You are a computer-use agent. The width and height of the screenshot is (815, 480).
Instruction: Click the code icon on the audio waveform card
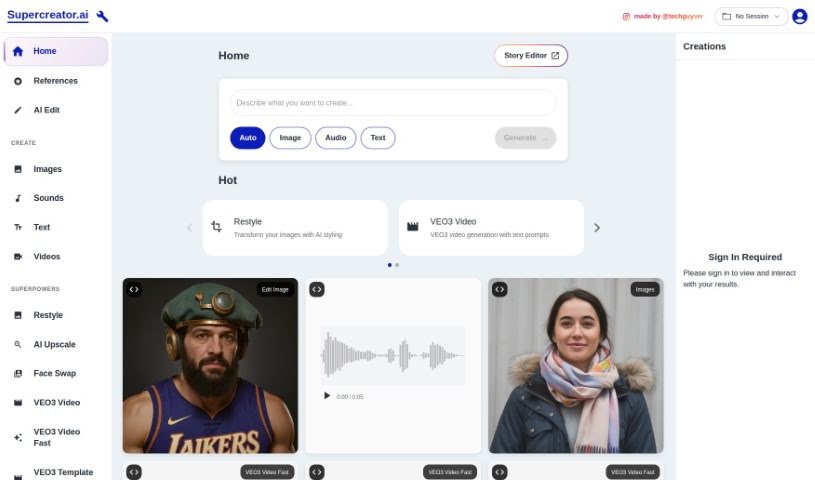click(x=317, y=290)
